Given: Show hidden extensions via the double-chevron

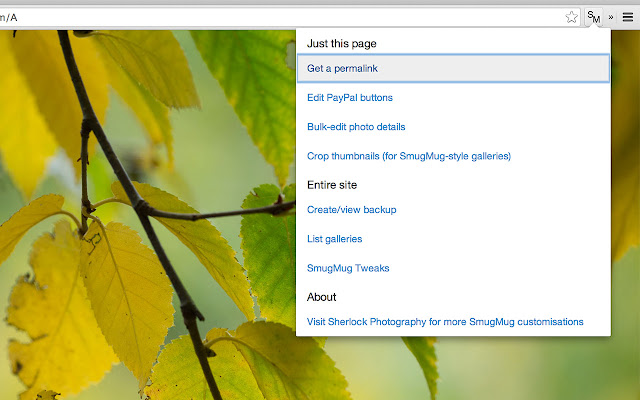Looking at the screenshot, I should [x=611, y=17].
